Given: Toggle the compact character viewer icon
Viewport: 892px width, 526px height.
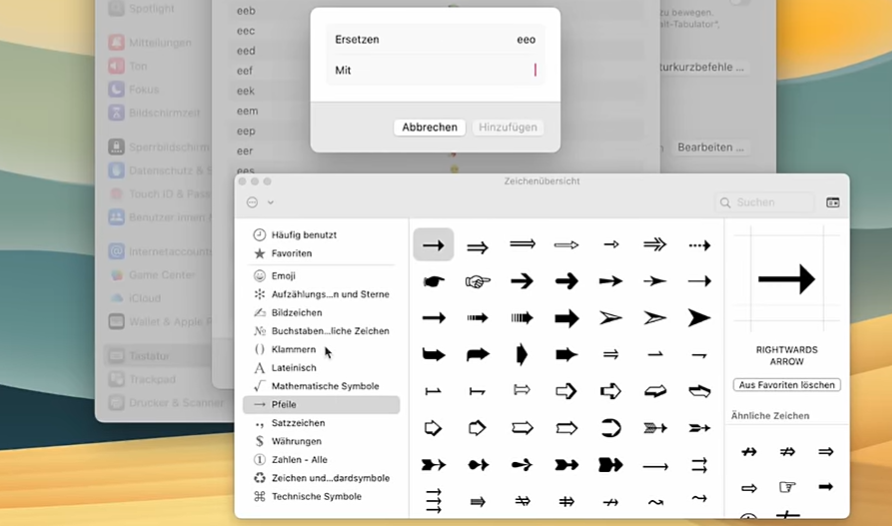Looking at the screenshot, I should pyautogui.click(x=832, y=202).
